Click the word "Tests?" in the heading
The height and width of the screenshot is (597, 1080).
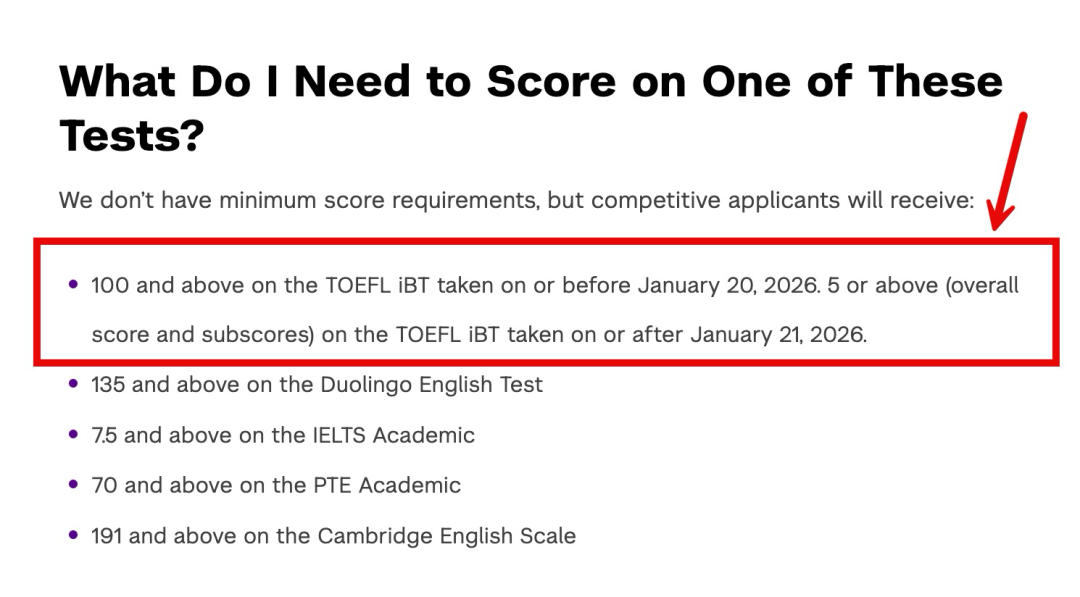131,133
